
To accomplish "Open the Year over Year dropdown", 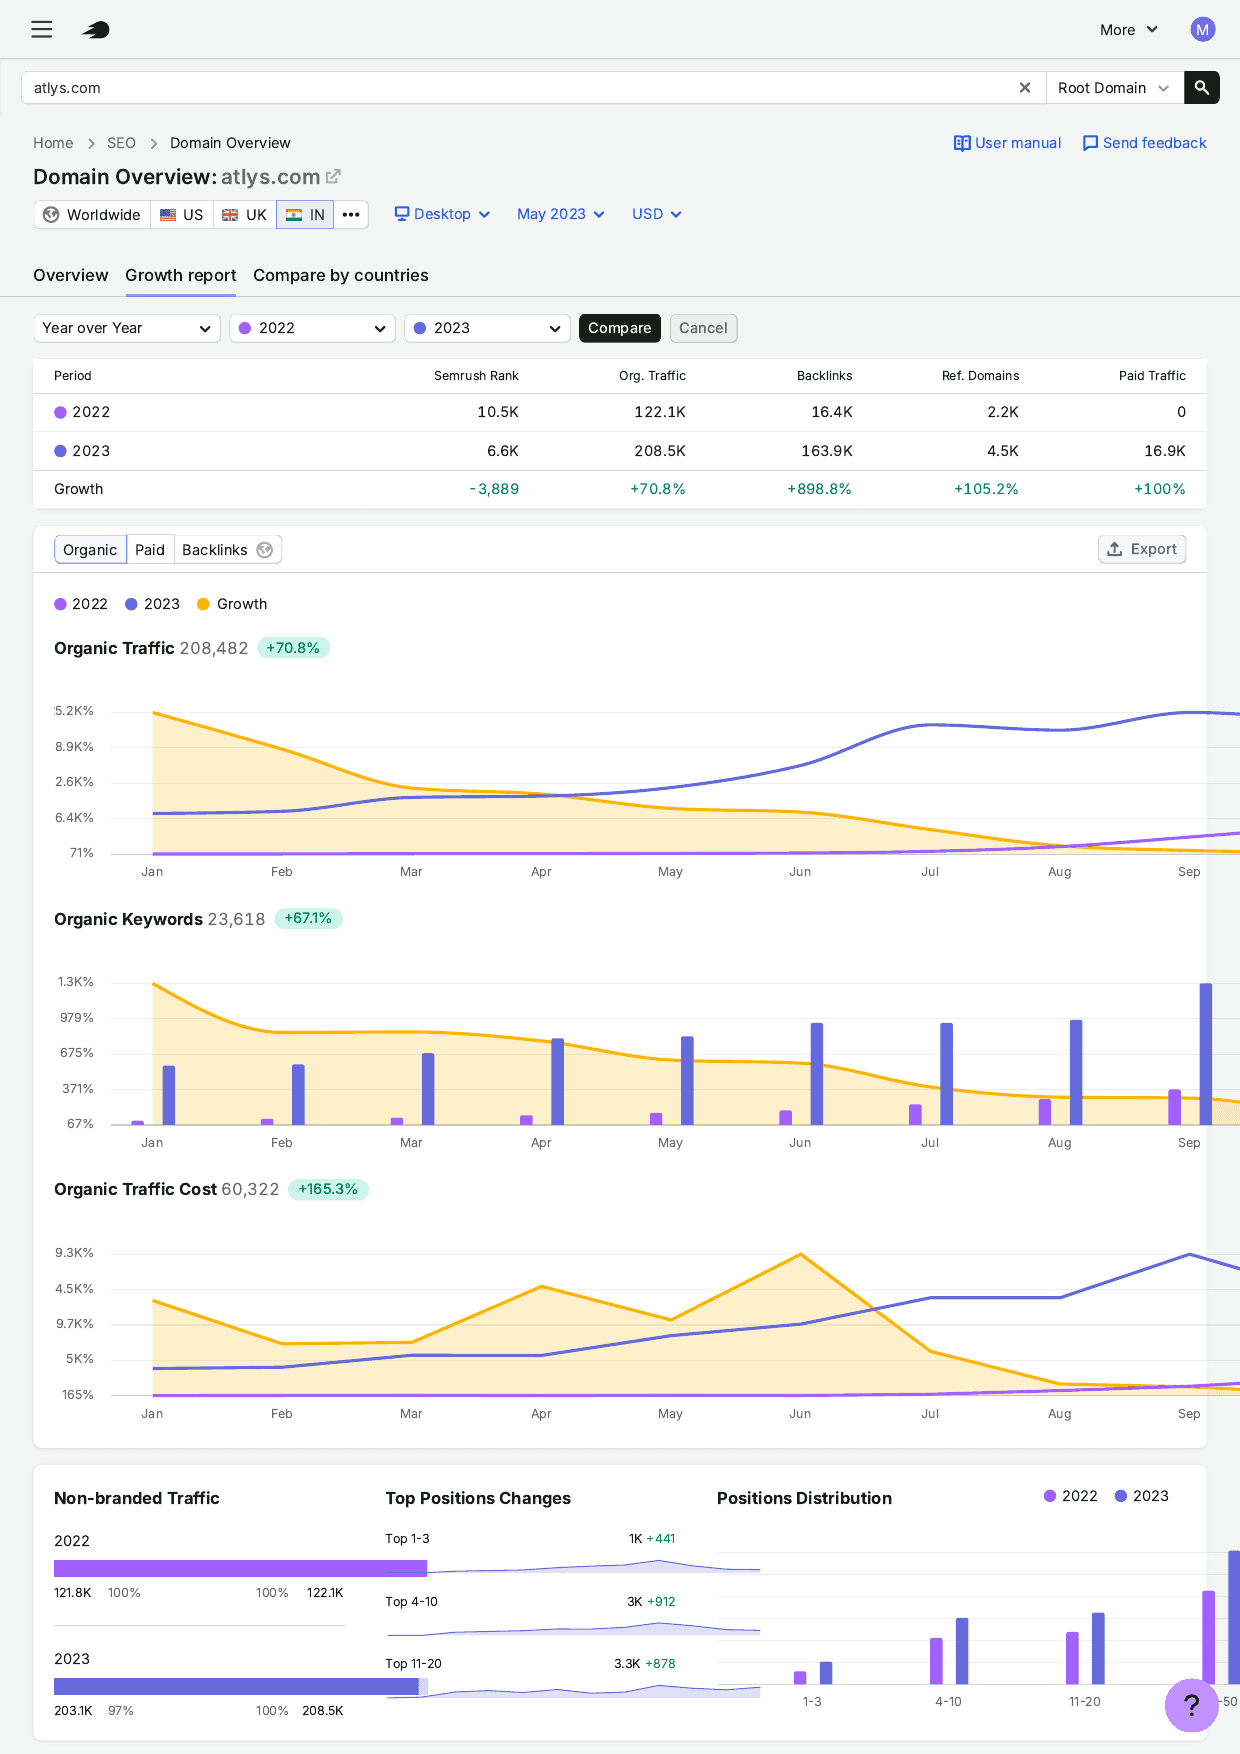I will point(127,328).
